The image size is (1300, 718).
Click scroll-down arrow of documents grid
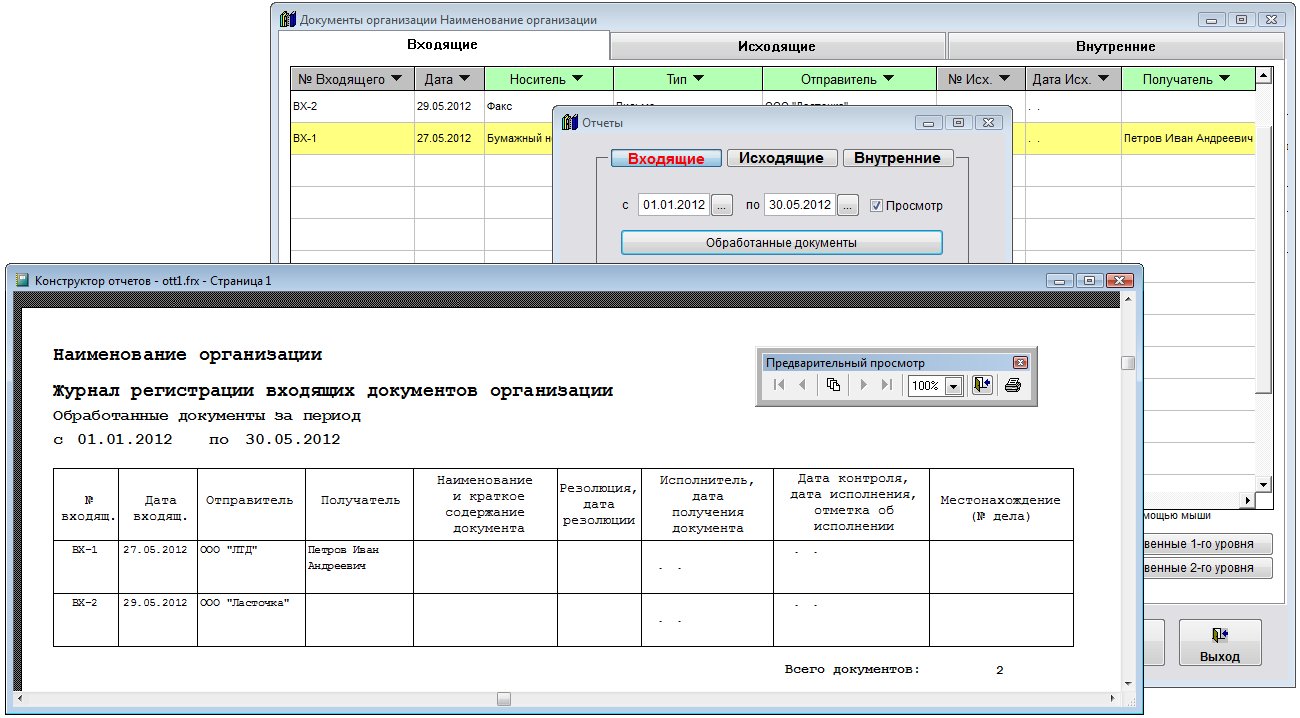(1265, 484)
